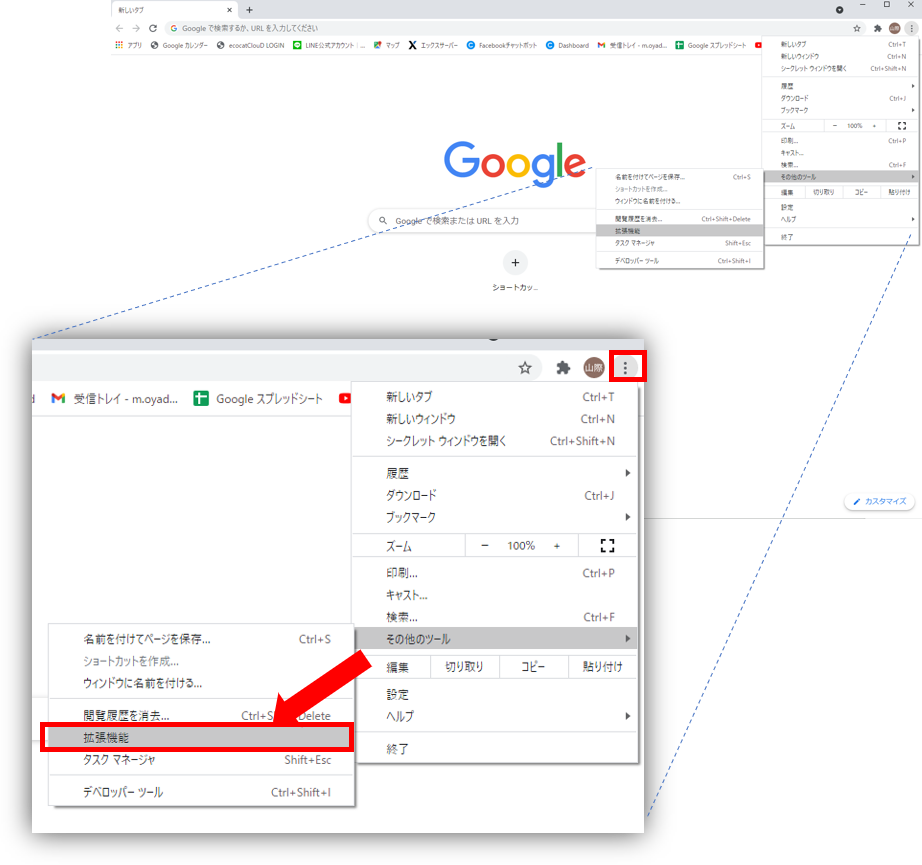This screenshot has height=865, width=922.
Task: Choose 検索... in the enlarged menu
Action: 495,617
